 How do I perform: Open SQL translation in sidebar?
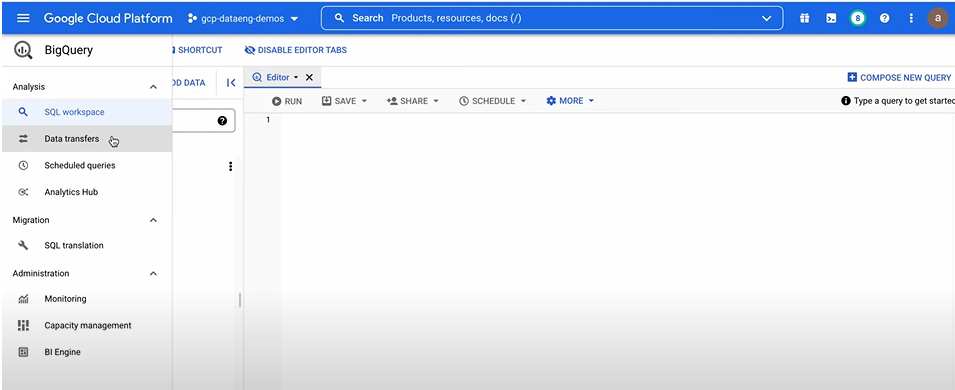click(x=86, y=246)
